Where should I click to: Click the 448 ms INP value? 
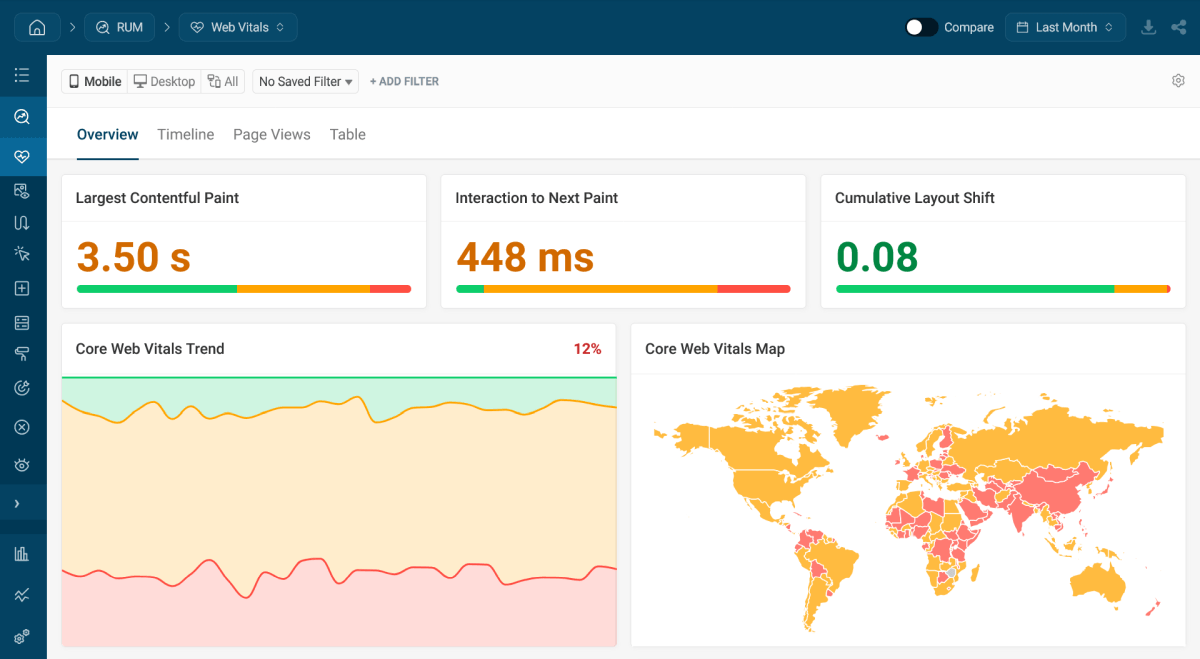(525, 257)
